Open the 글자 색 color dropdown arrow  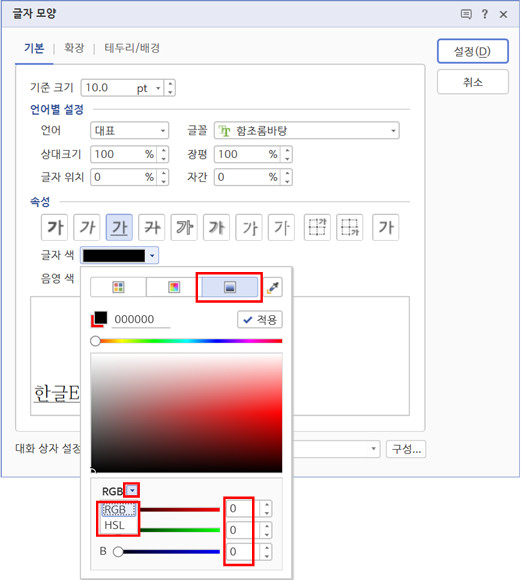point(152,255)
